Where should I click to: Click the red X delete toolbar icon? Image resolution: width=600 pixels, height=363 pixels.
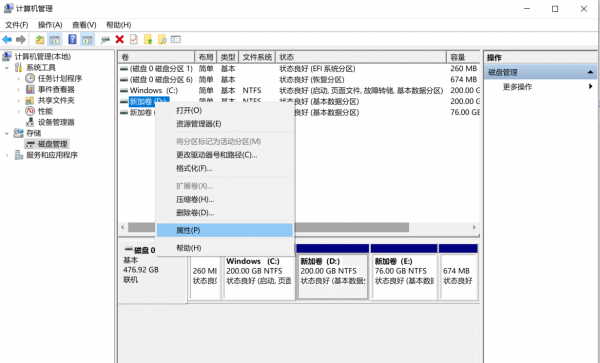pos(119,39)
